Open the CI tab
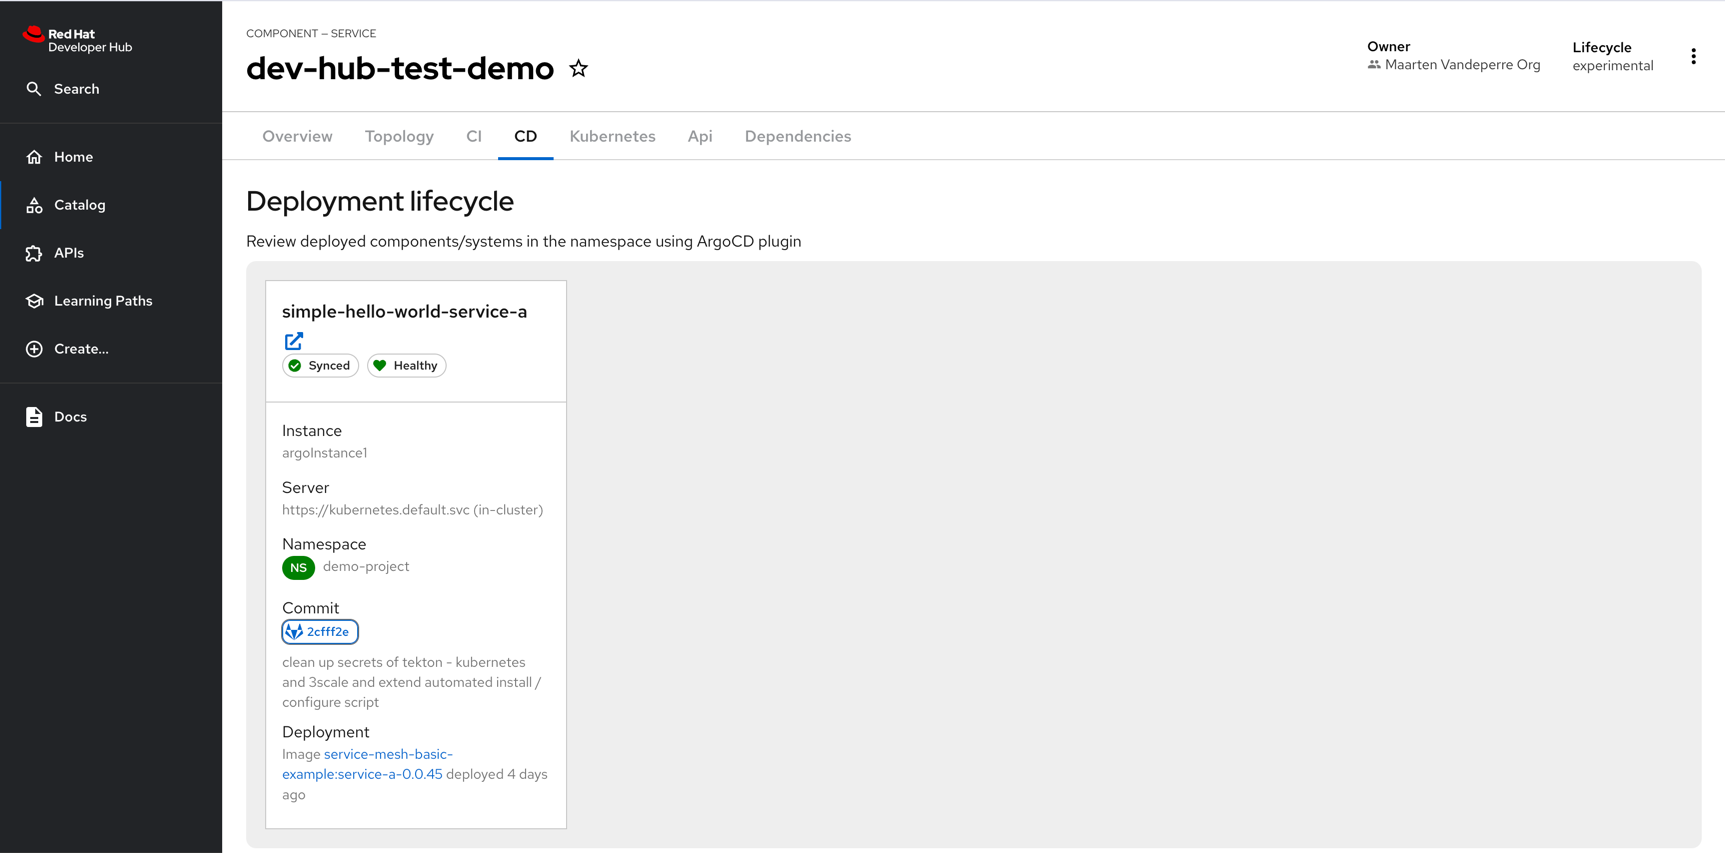The height and width of the screenshot is (853, 1725). 474,136
